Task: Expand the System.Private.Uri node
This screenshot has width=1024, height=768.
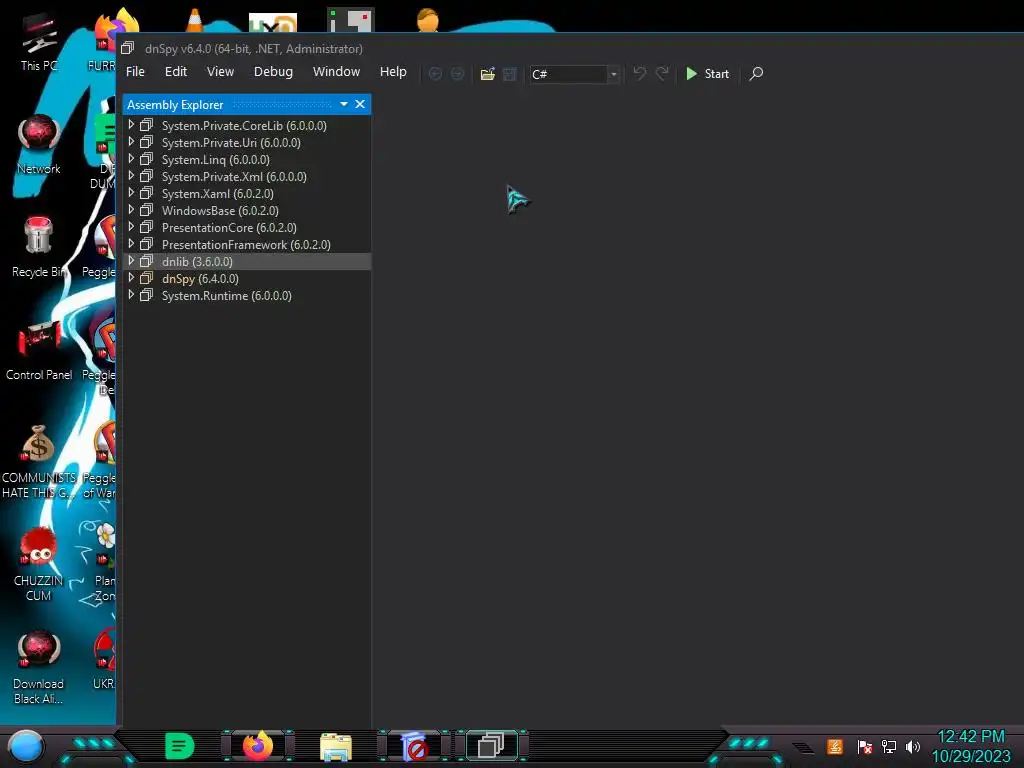Action: (x=131, y=142)
